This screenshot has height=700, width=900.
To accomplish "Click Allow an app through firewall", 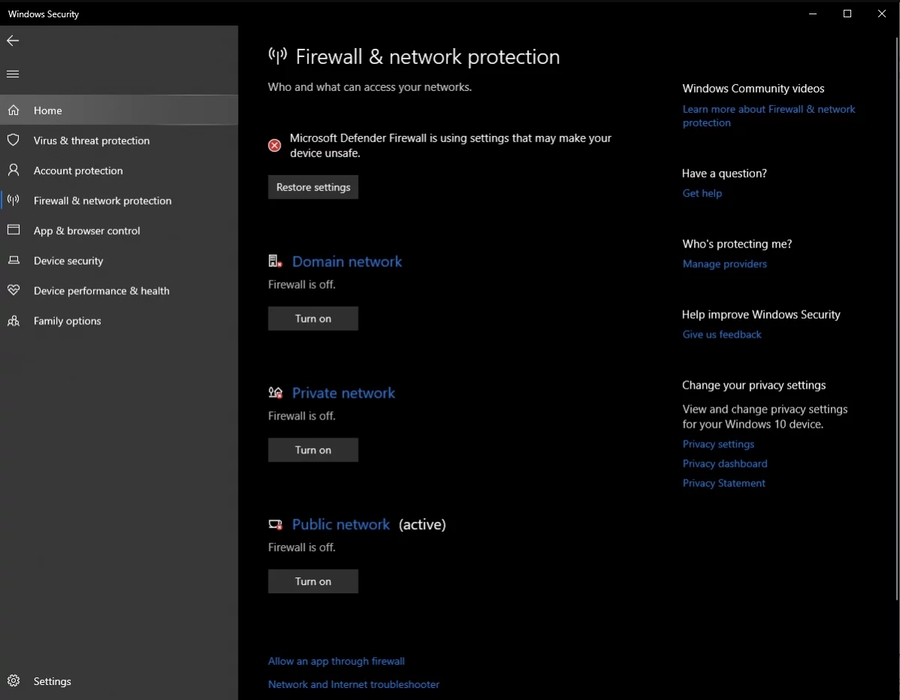I will 336,661.
